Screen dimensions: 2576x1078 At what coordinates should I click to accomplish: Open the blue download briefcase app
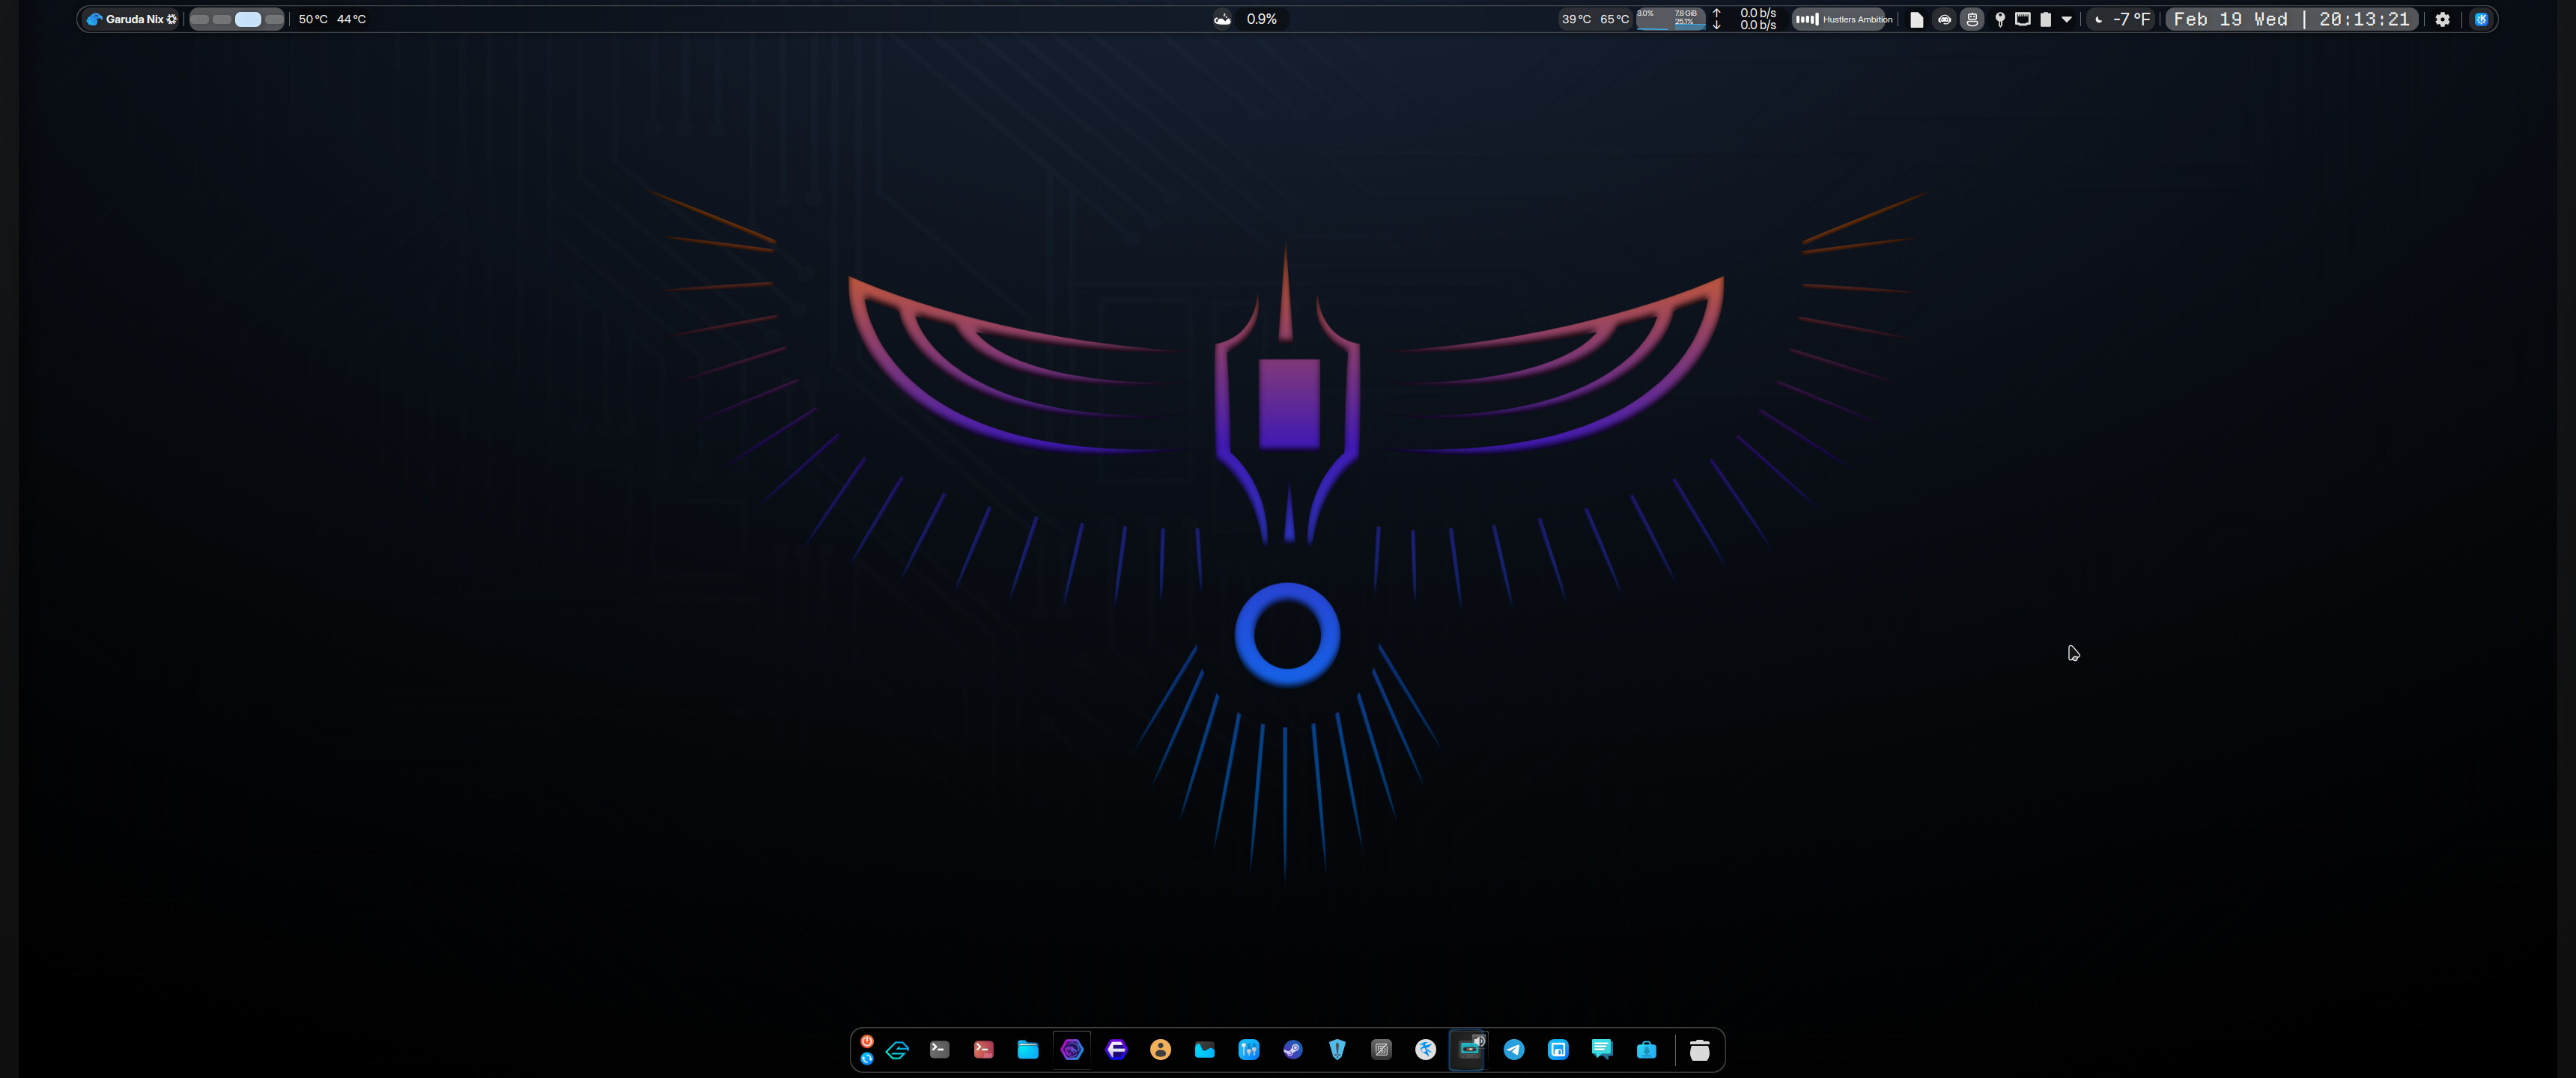1646,1050
